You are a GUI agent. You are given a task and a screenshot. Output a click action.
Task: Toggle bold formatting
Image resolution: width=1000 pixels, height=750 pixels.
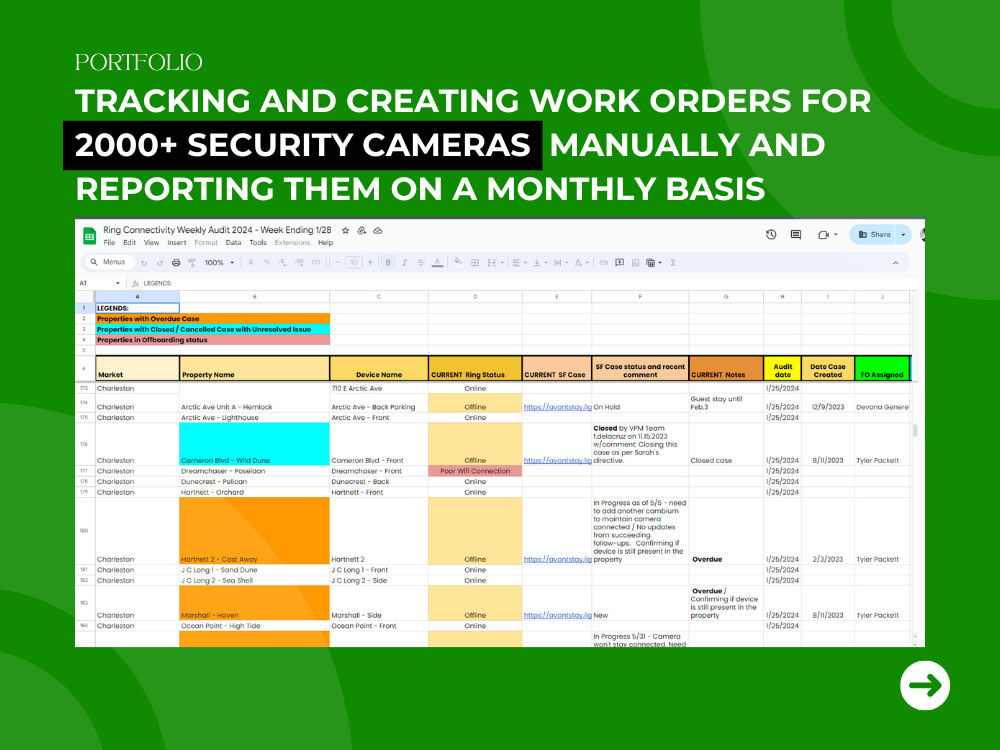(388, 262)
